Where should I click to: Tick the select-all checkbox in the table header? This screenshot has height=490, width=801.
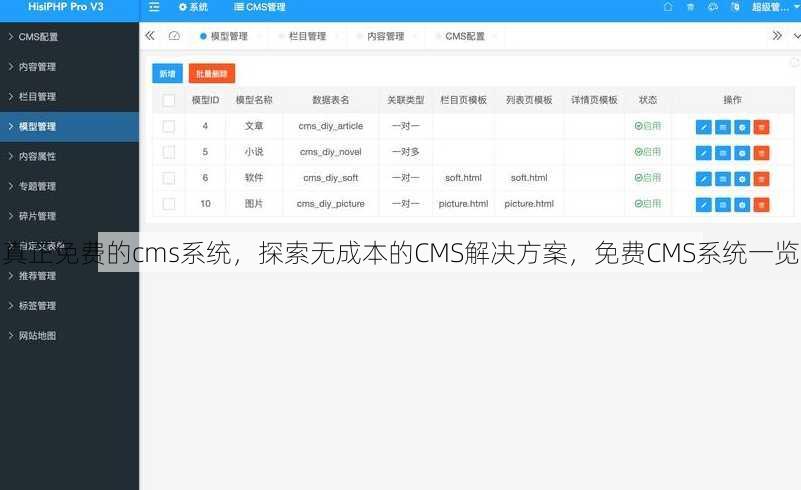click(169, 100)
